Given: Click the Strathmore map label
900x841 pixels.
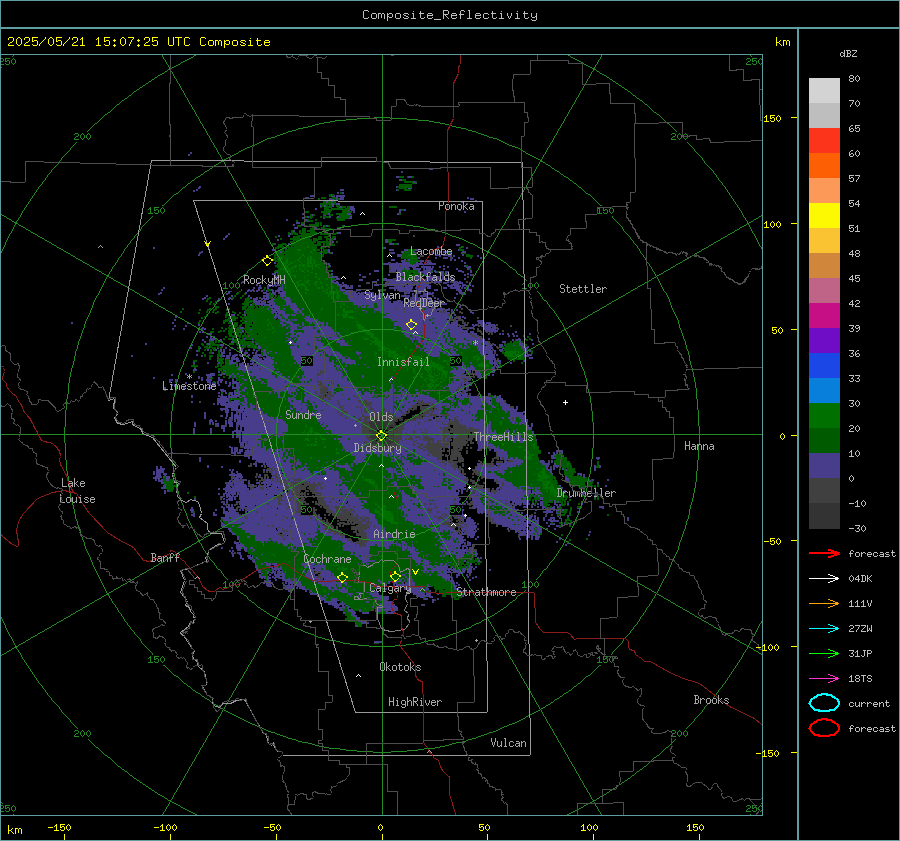Looking at the screenshot, I should 486,592.
